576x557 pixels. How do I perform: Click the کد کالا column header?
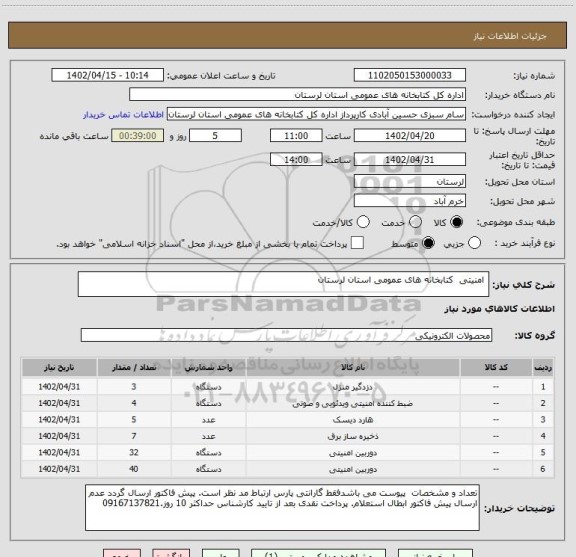tap(496, 367)
